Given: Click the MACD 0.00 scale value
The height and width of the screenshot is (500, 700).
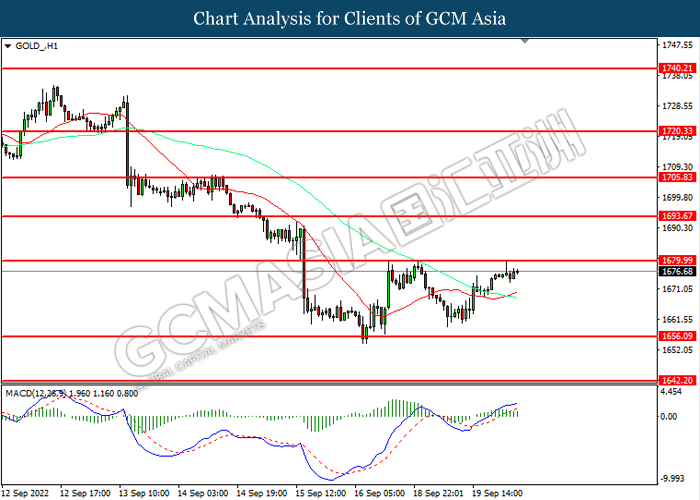Looking at the screenshot, I should (x=669, y=417).
